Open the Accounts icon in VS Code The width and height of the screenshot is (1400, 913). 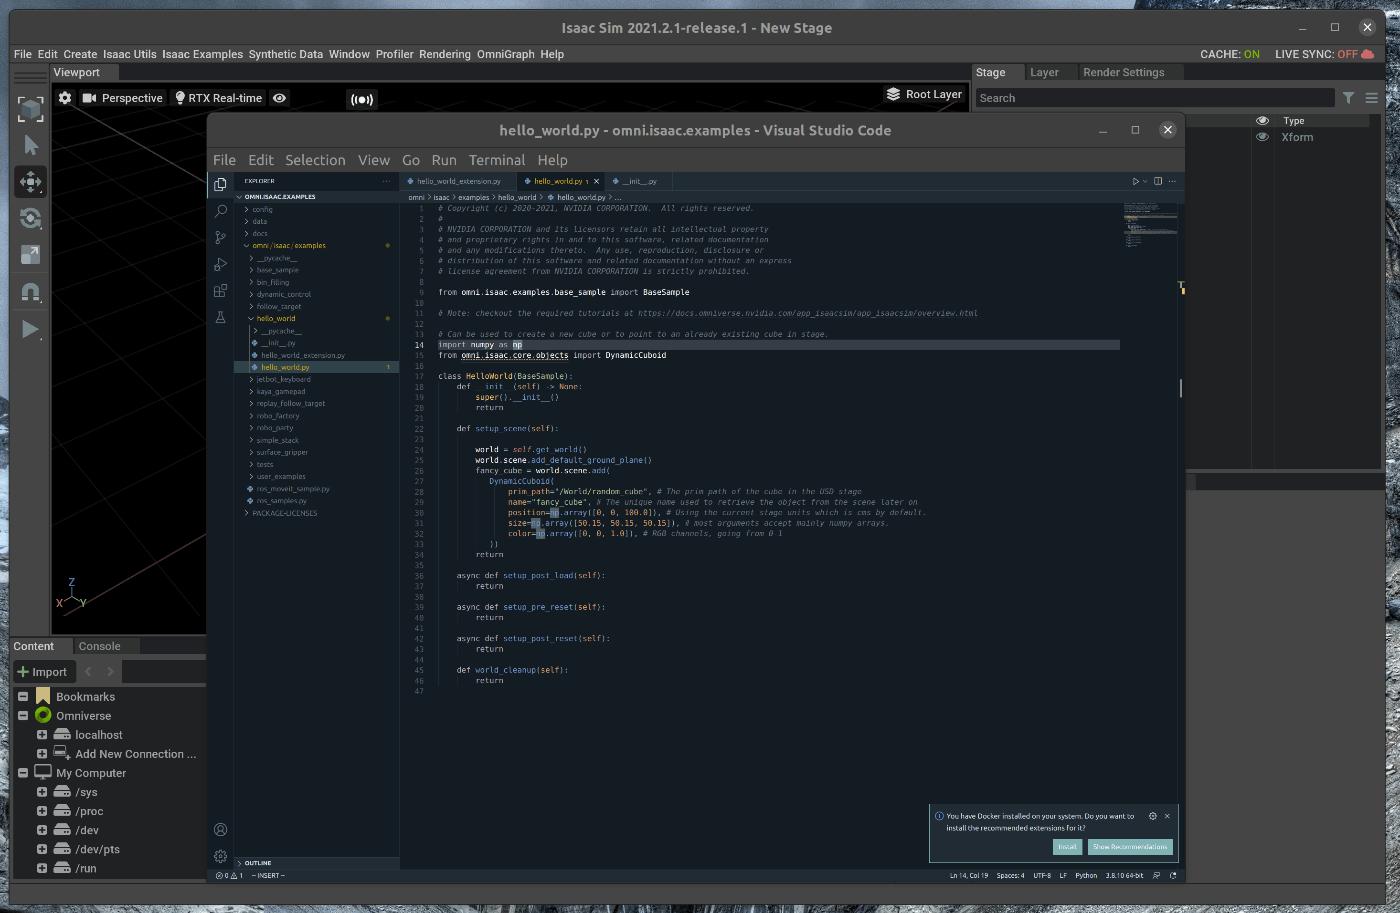coord(220,829)
